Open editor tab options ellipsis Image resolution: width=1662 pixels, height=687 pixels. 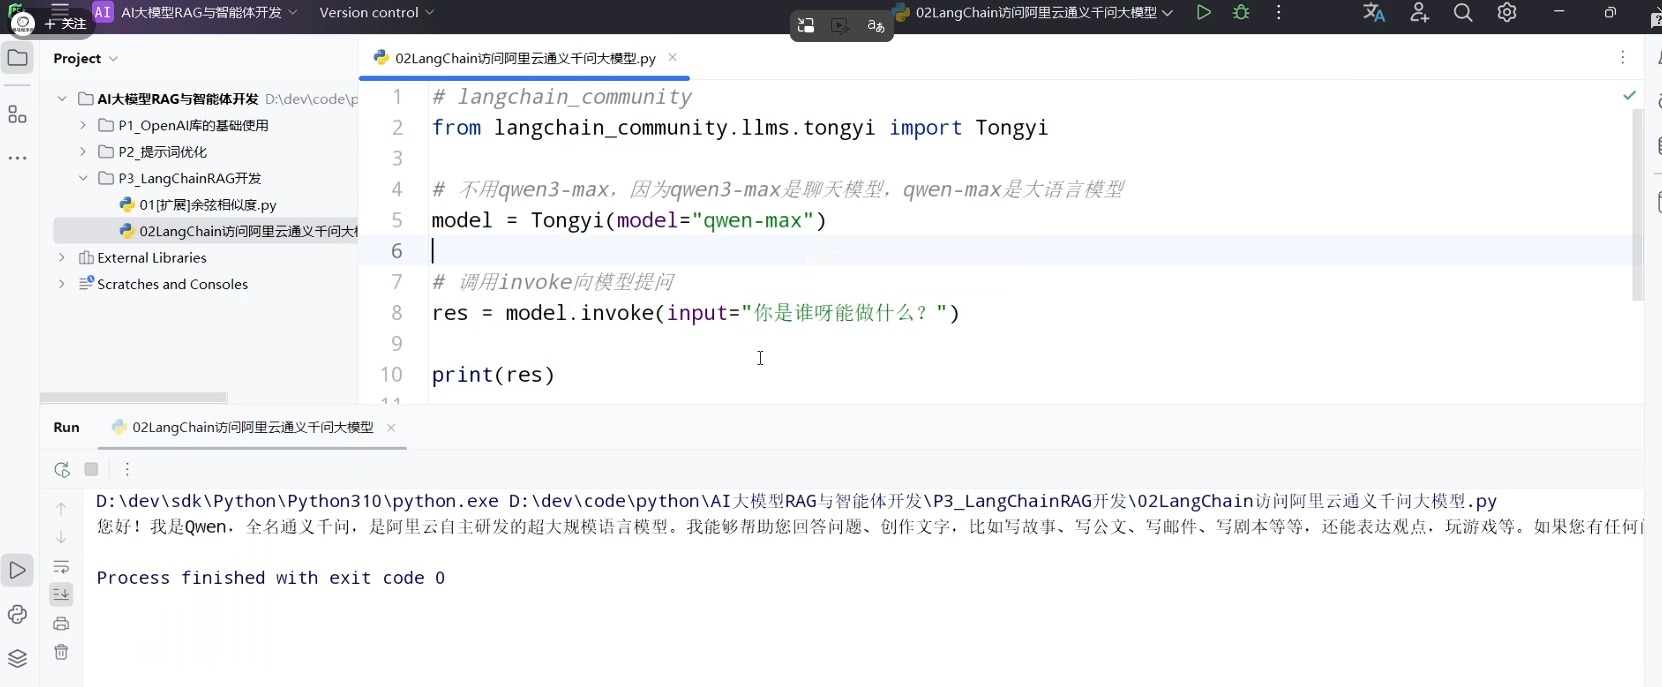click(1623, 58)
